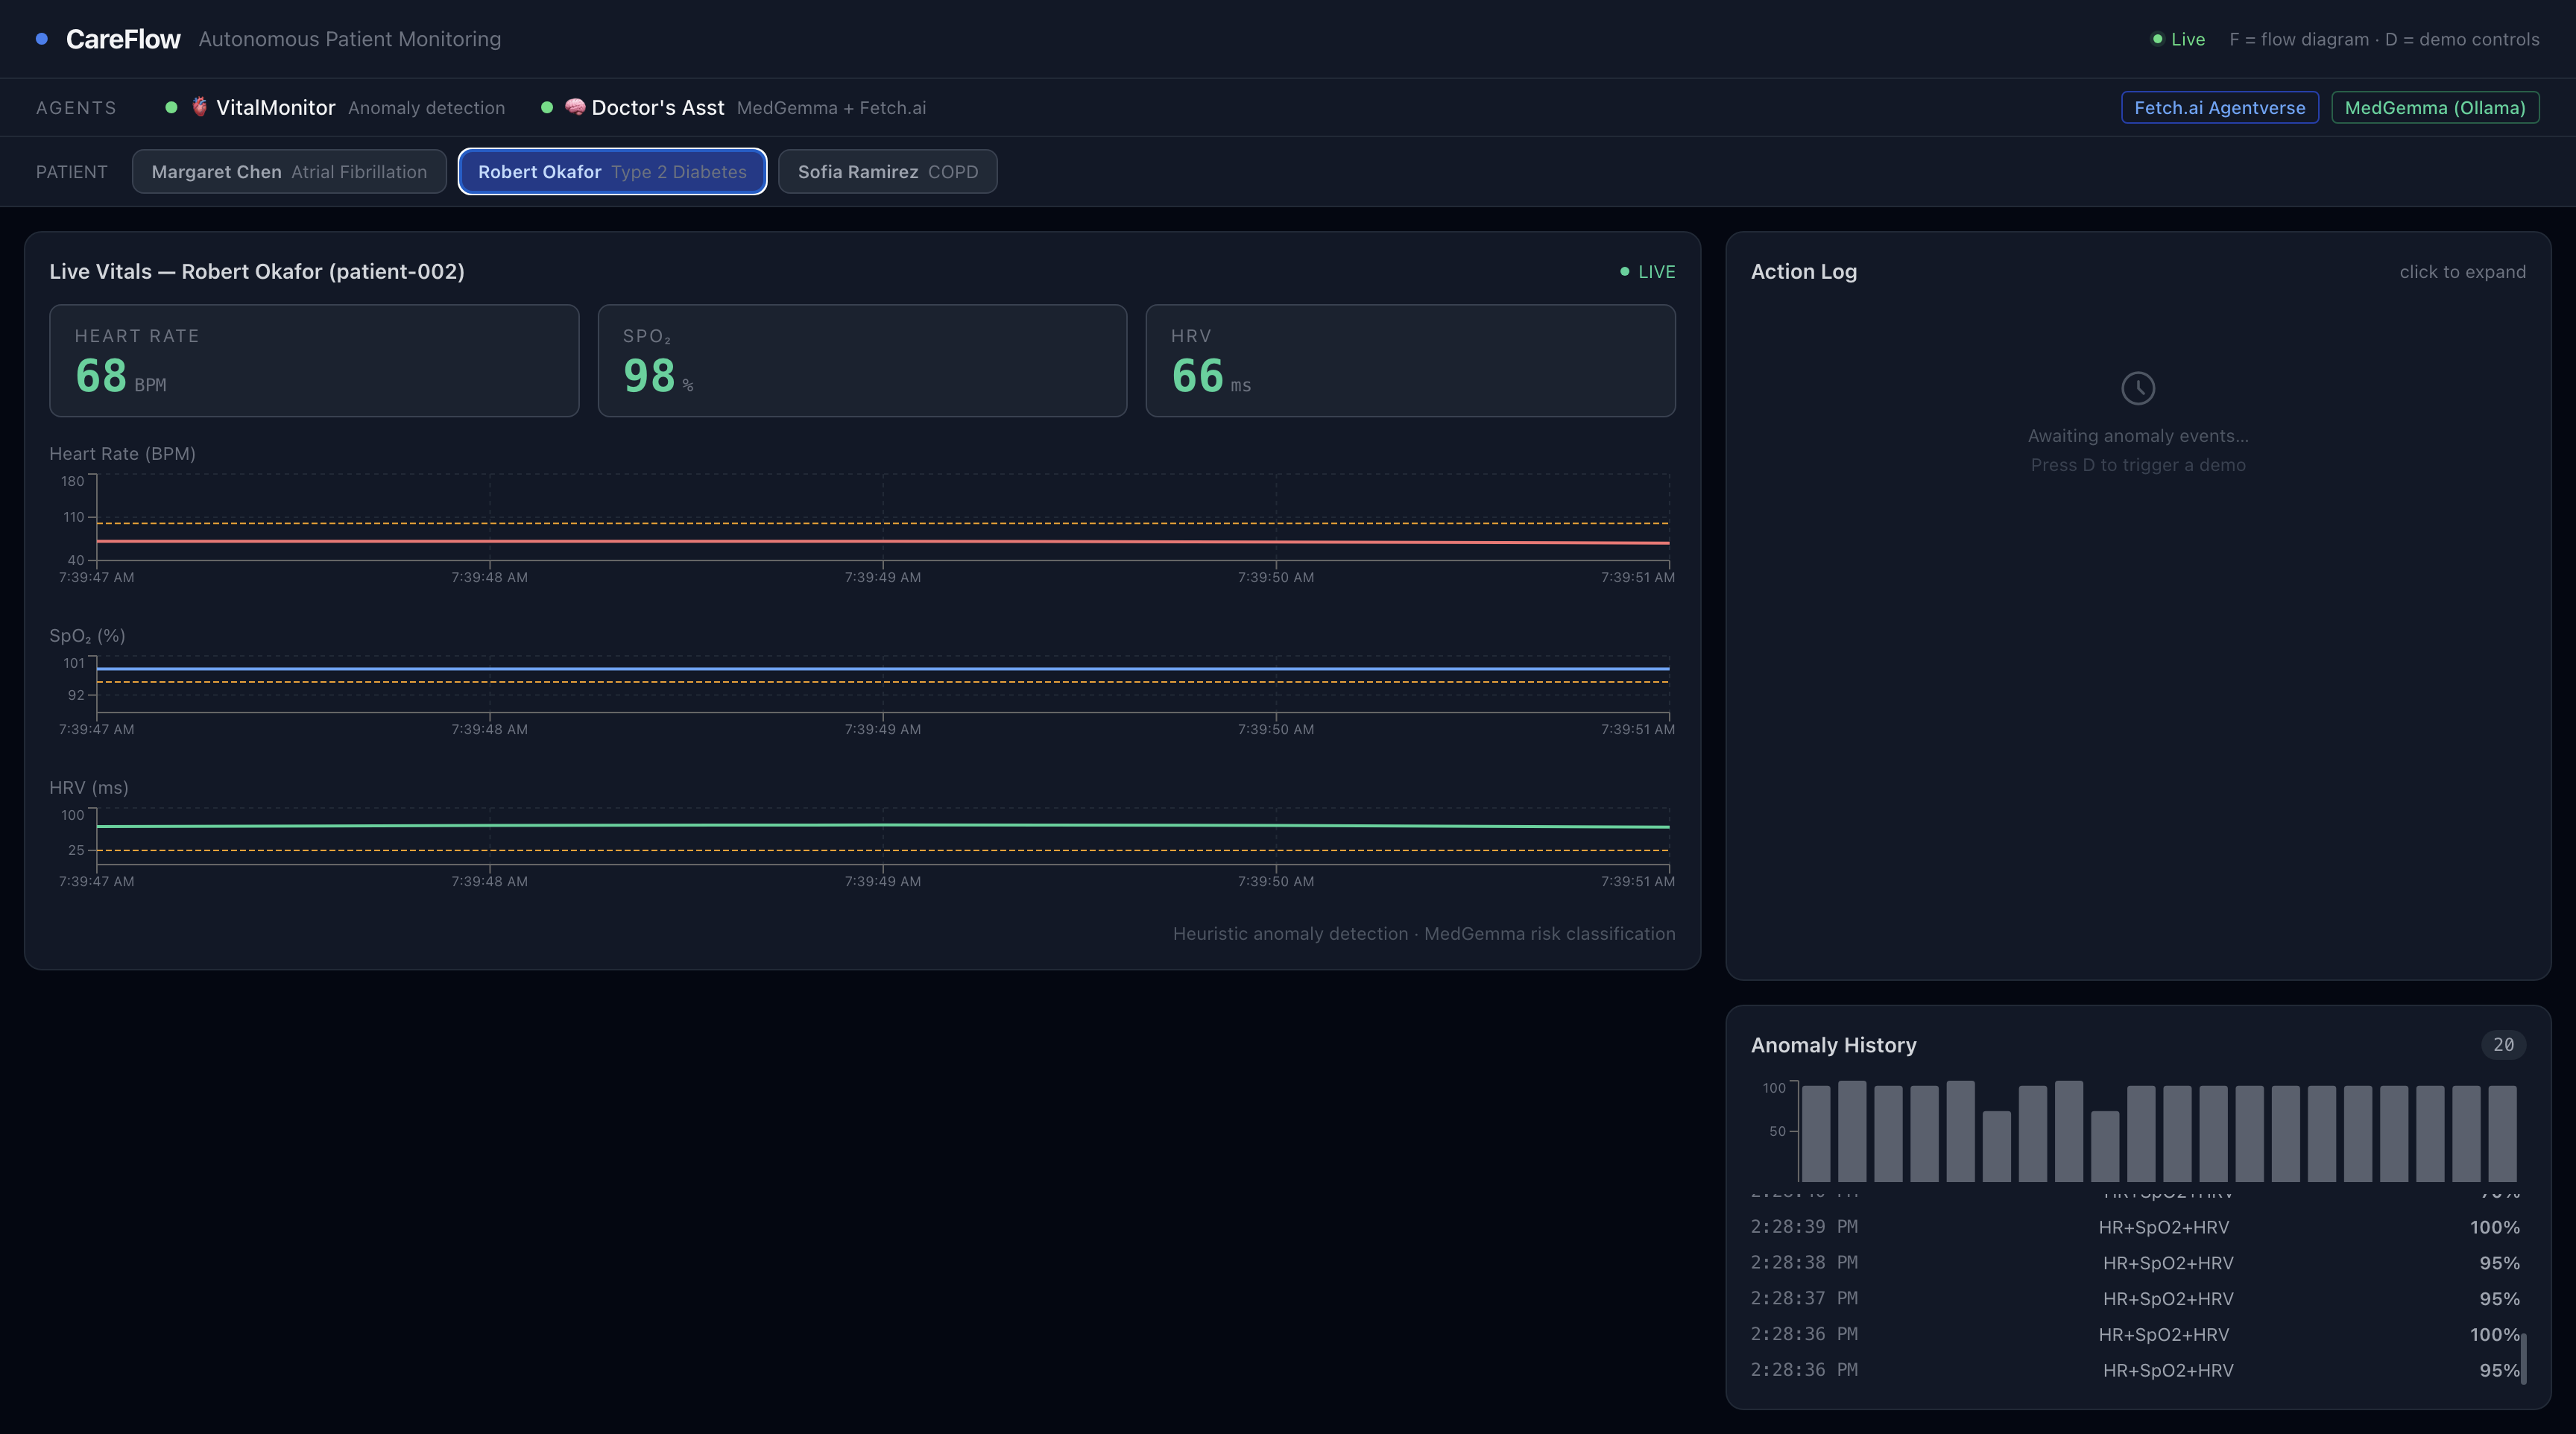Click the blue CareFlow logo dot

pyautogui.click(x=42, y=39)
